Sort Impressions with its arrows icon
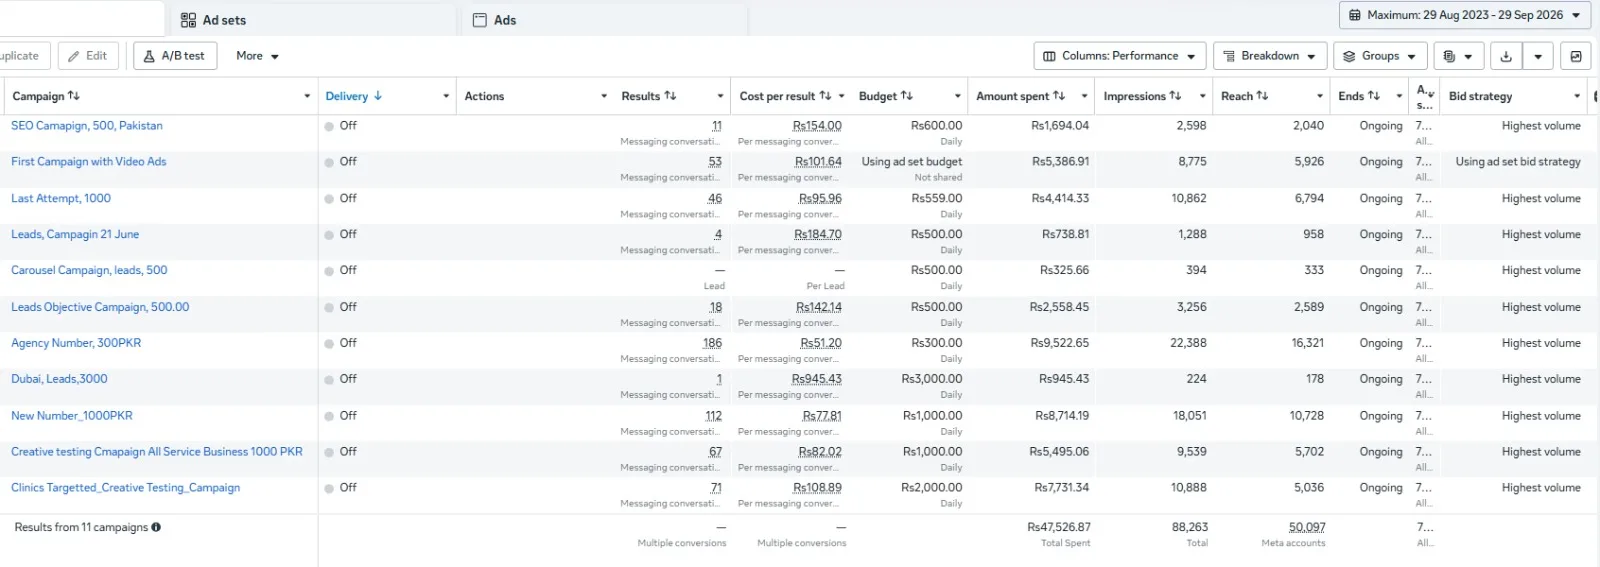 (x=1175, y=96)
